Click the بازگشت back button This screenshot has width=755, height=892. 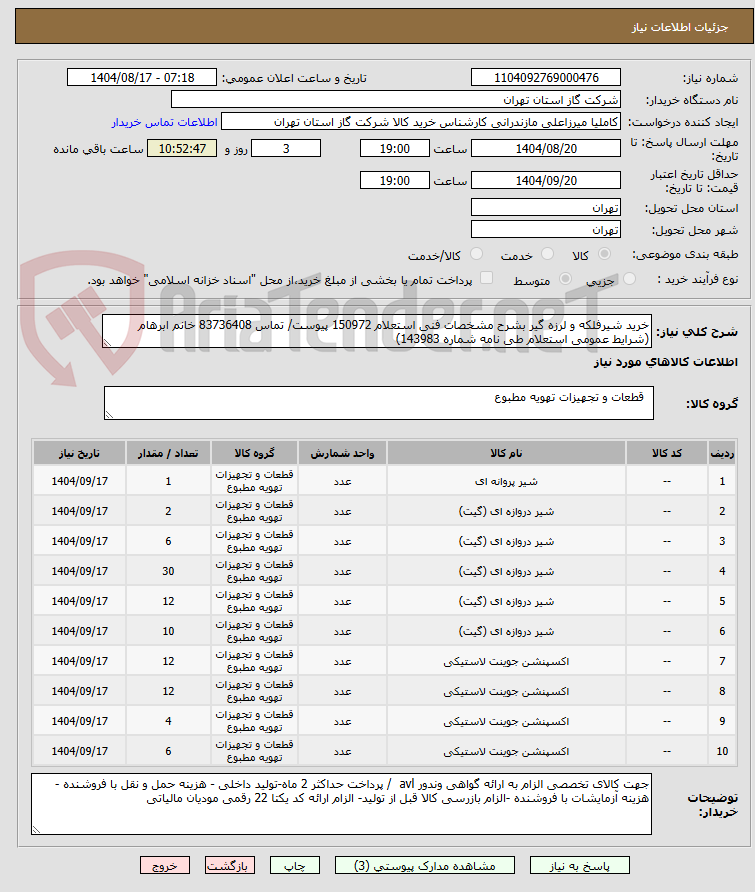[230, 866]
